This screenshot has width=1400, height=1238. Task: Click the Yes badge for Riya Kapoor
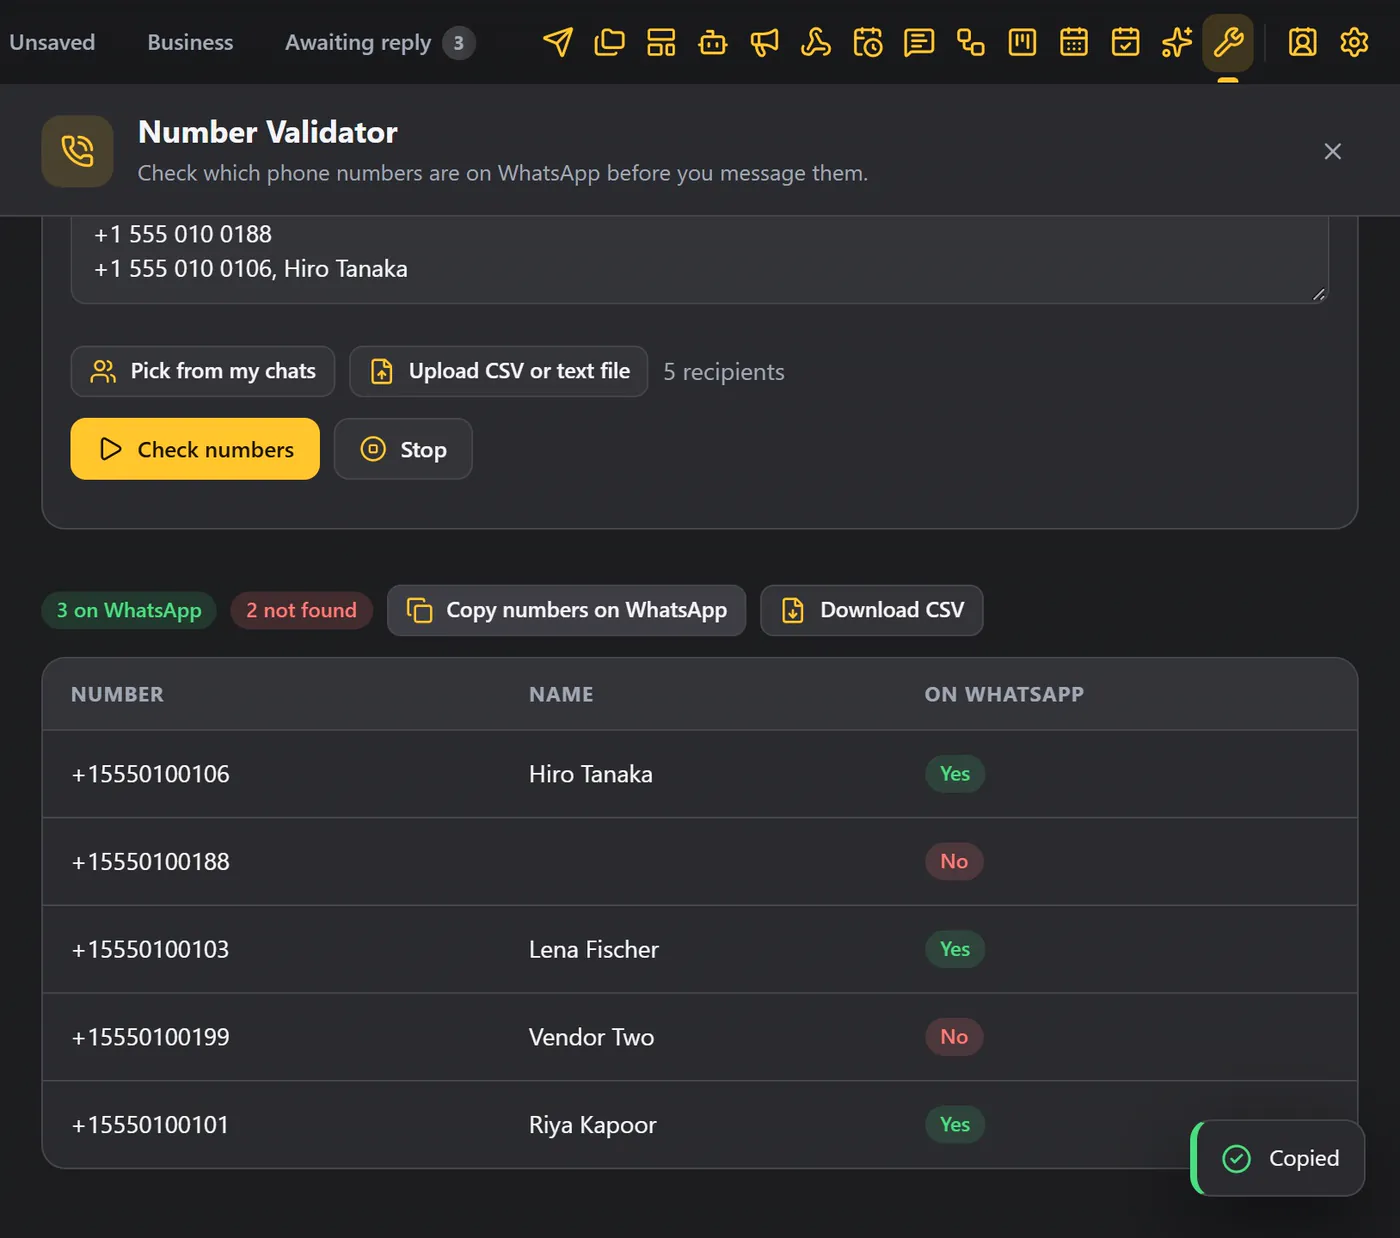tap(955, 1125)
